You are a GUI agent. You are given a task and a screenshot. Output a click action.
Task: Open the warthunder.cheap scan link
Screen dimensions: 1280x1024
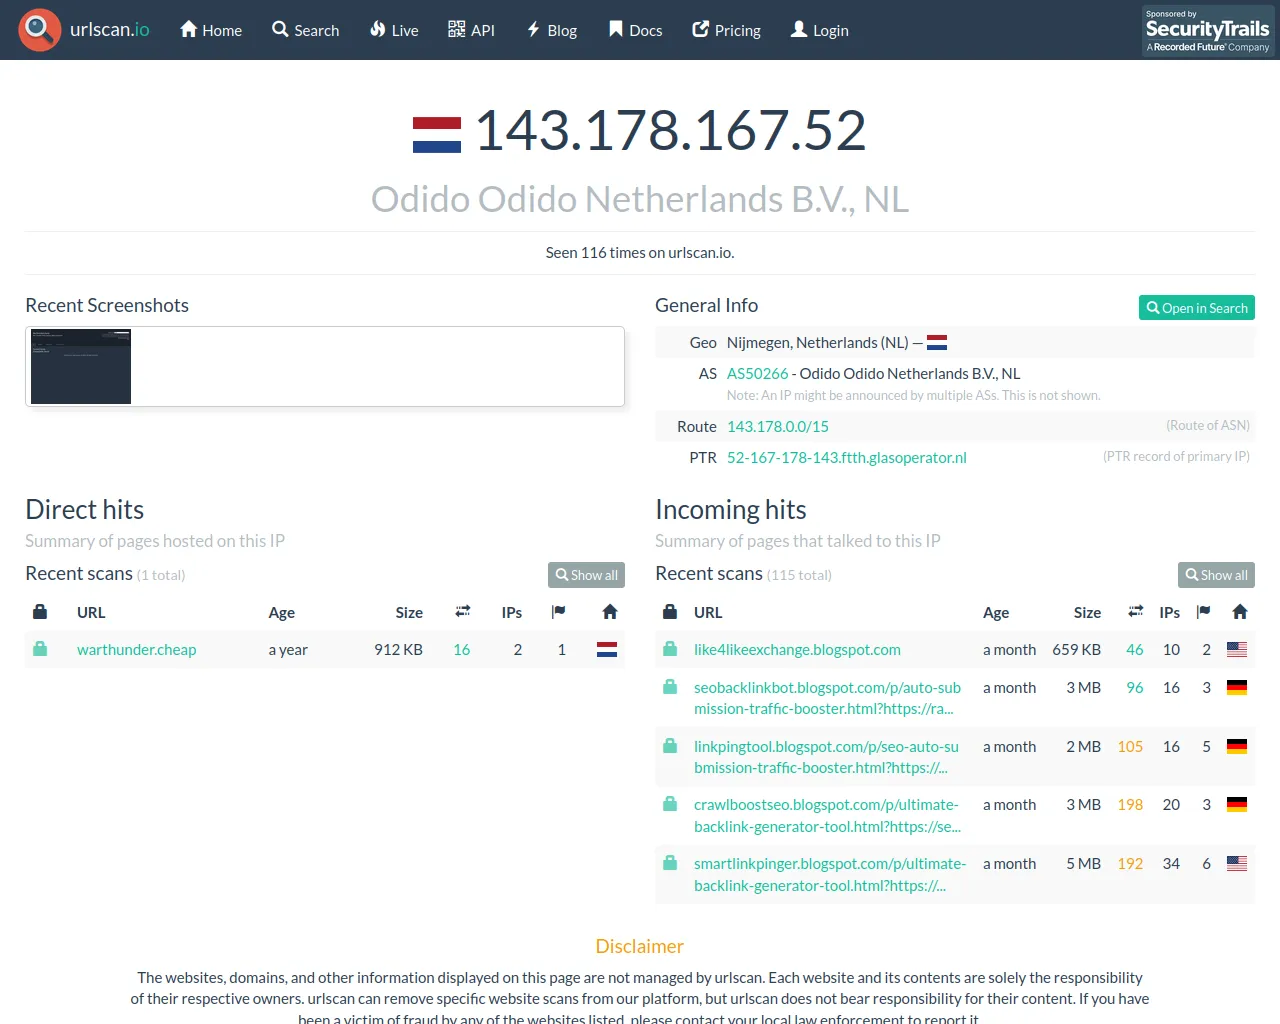(137, 649)
